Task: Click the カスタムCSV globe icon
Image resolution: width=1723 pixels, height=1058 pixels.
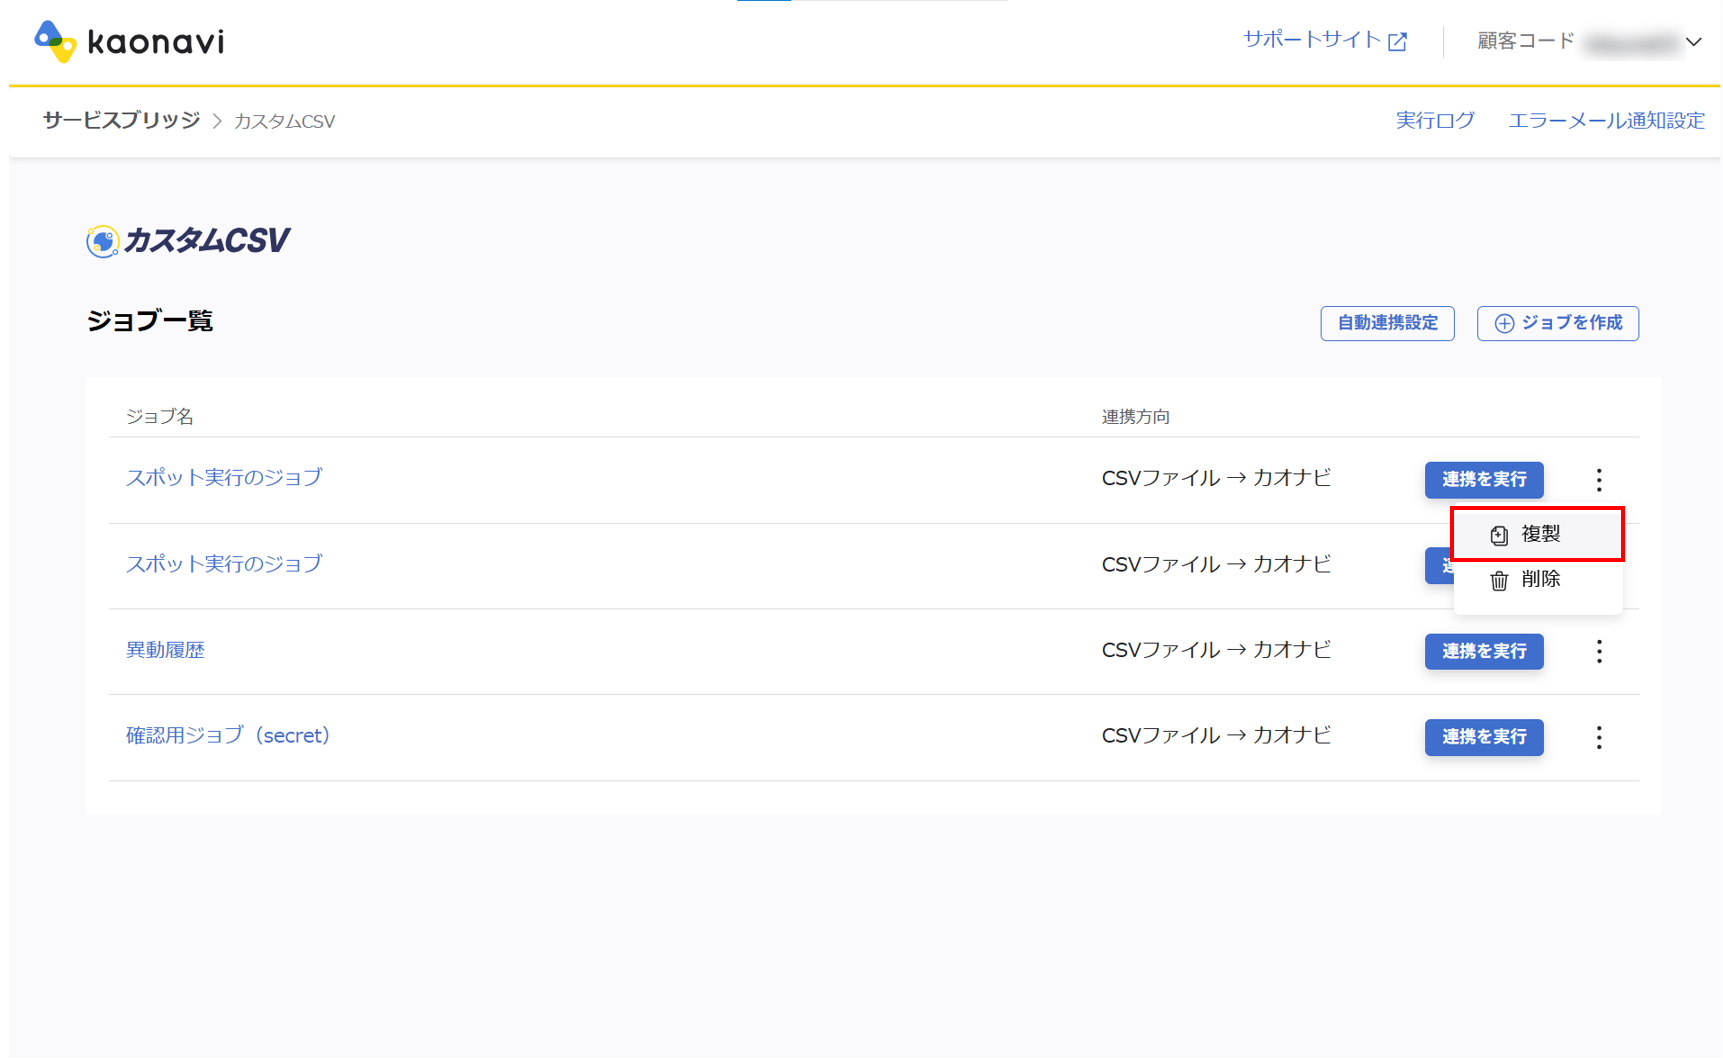Action: click(102, 241)
